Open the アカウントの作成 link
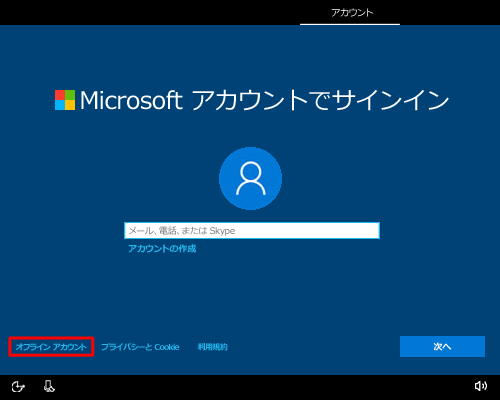500x400 pixels. (x=162, y=249)
